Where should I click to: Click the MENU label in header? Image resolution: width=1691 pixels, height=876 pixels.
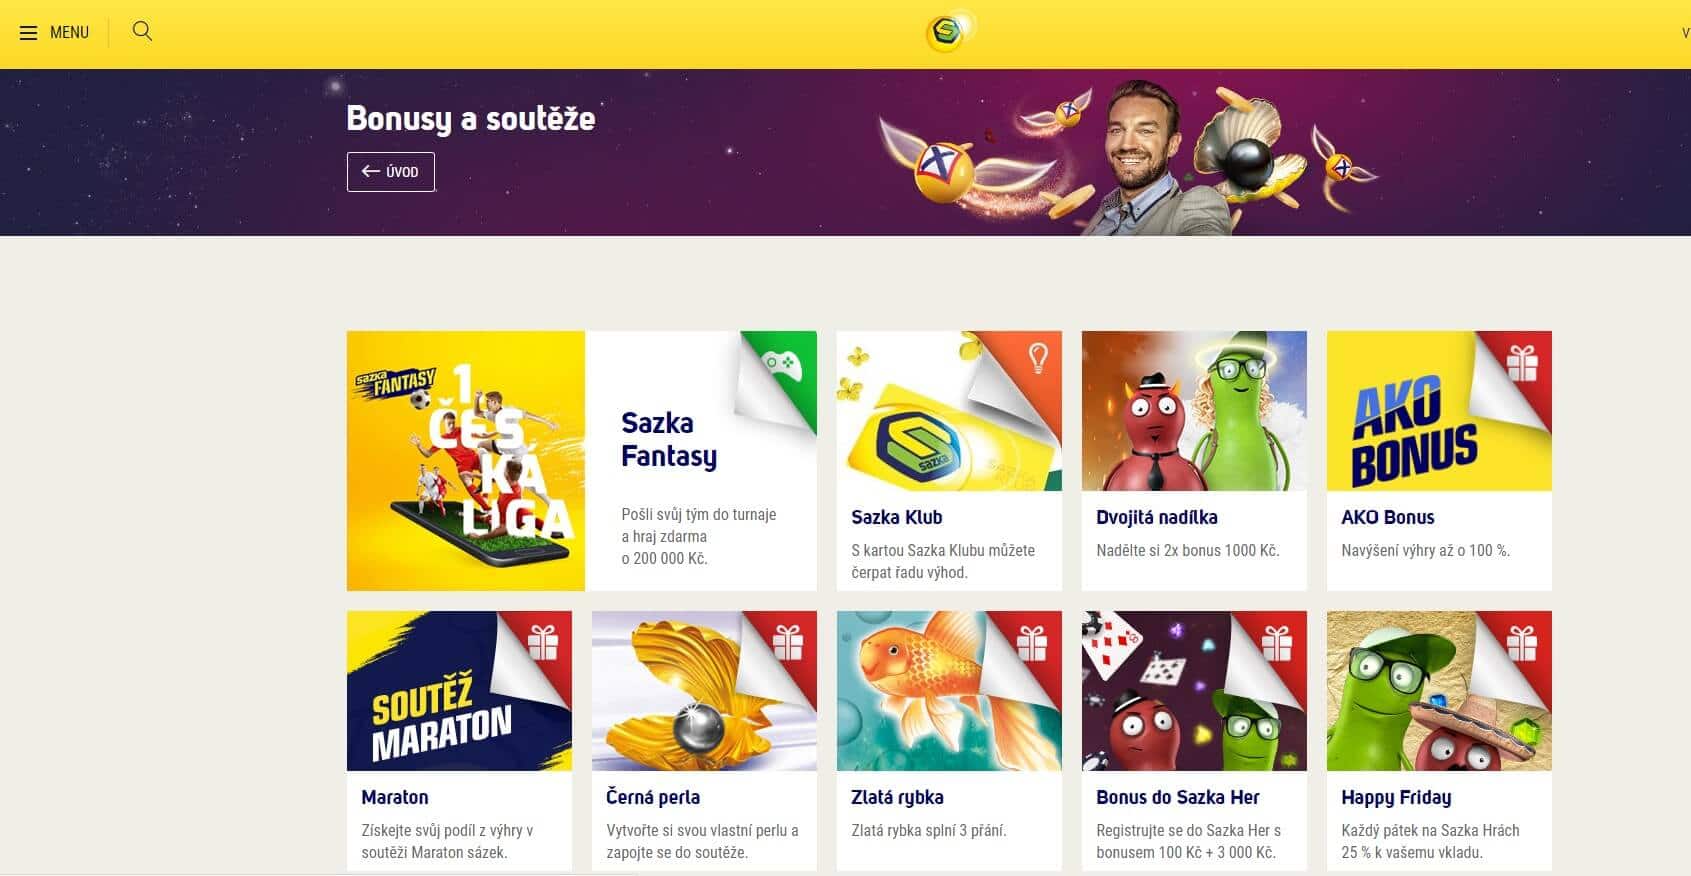click(69, 33)
